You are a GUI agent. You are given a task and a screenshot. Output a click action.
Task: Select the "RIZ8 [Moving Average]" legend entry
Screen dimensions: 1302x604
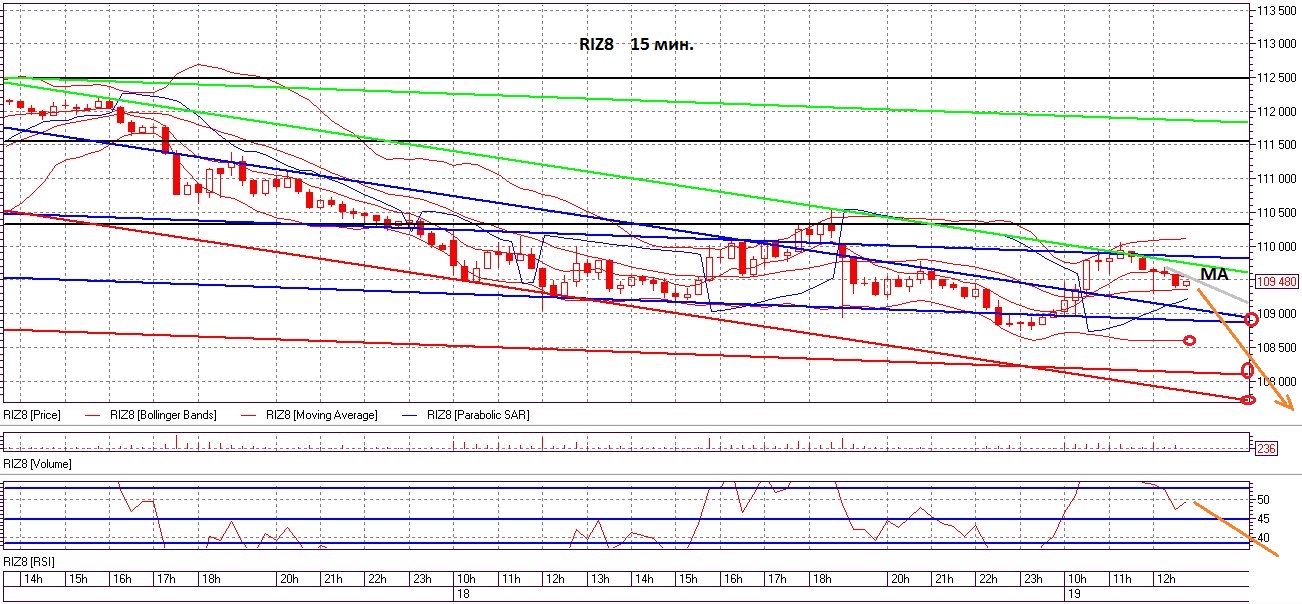pos(322,414)
